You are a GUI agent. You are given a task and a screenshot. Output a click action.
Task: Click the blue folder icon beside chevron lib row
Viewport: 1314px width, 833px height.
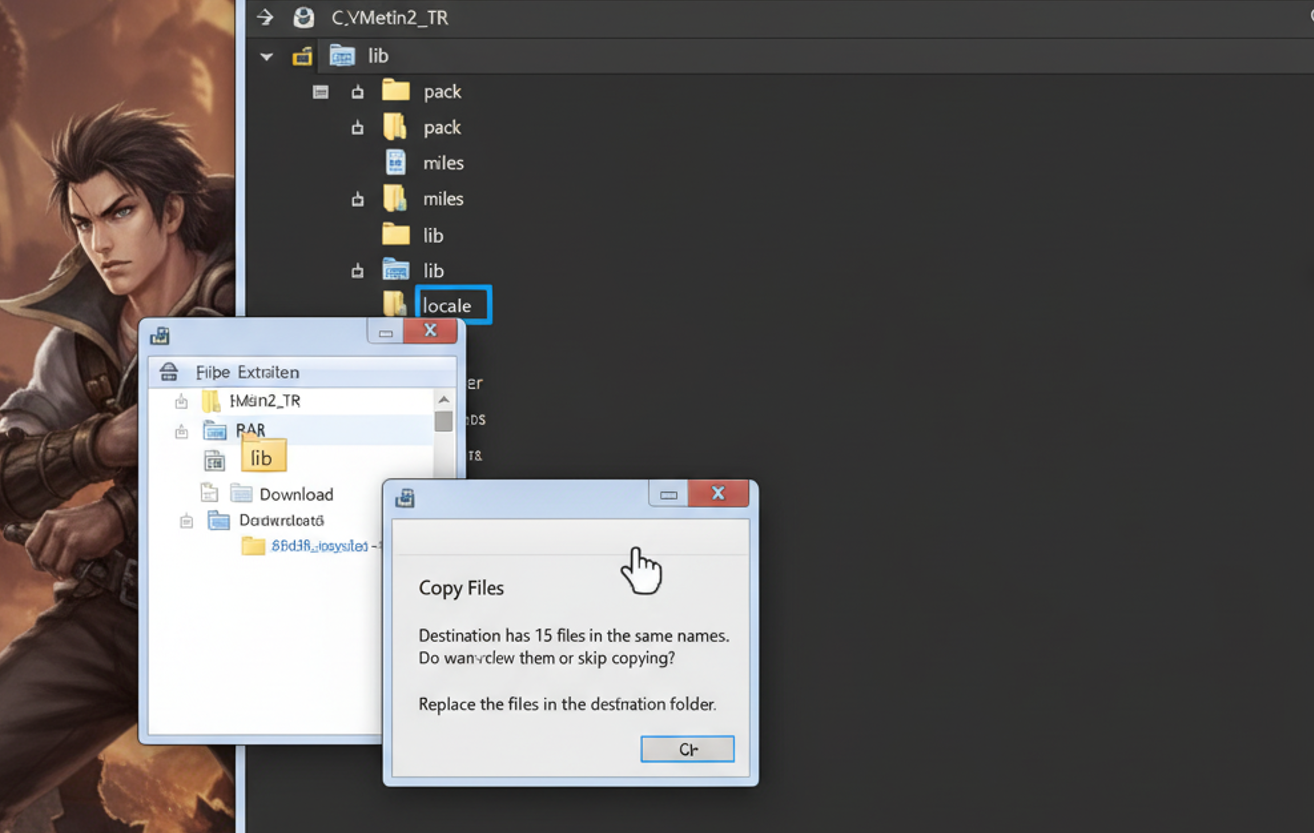342,56
